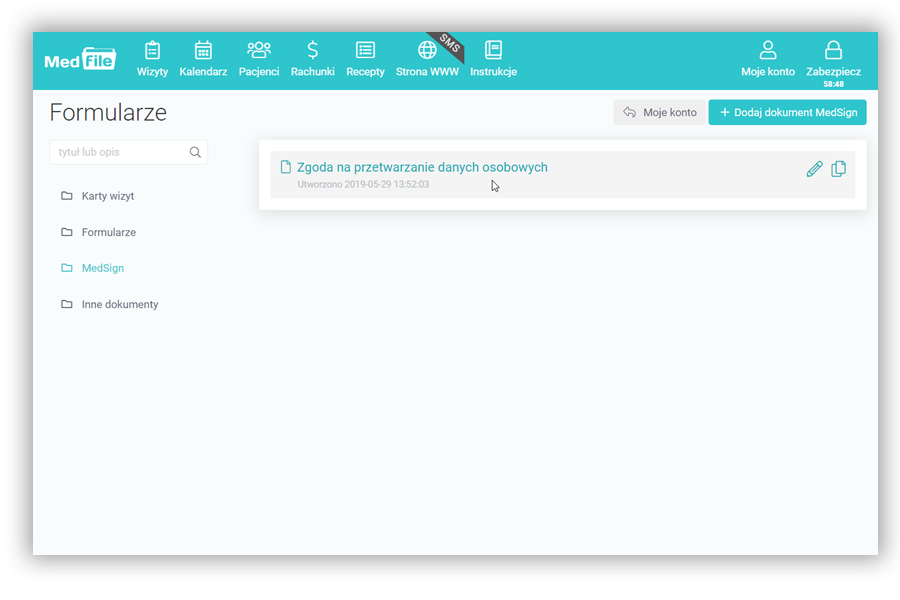Click the search magnifier icon

195,152
